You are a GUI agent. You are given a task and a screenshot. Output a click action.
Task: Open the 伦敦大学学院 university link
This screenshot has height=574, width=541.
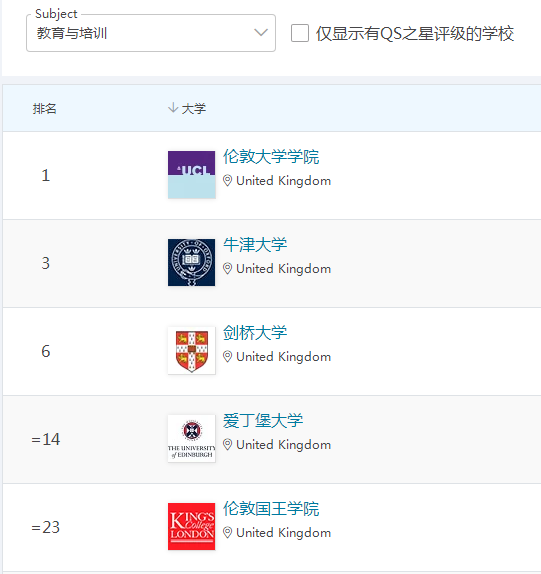271,157
